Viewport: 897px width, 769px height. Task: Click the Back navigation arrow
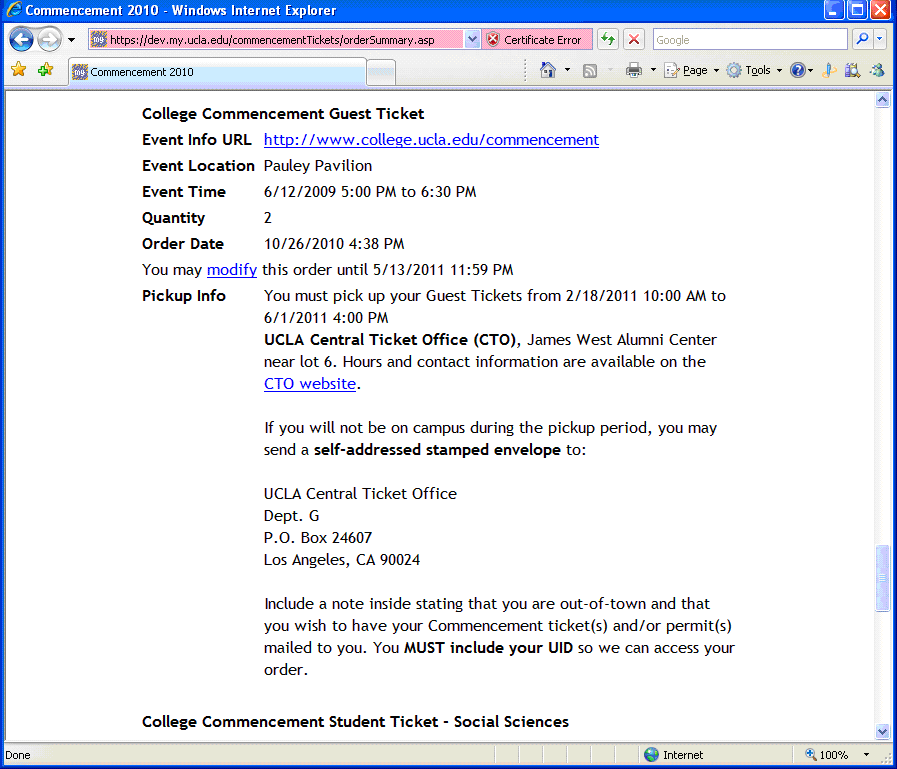coord(21,40)
